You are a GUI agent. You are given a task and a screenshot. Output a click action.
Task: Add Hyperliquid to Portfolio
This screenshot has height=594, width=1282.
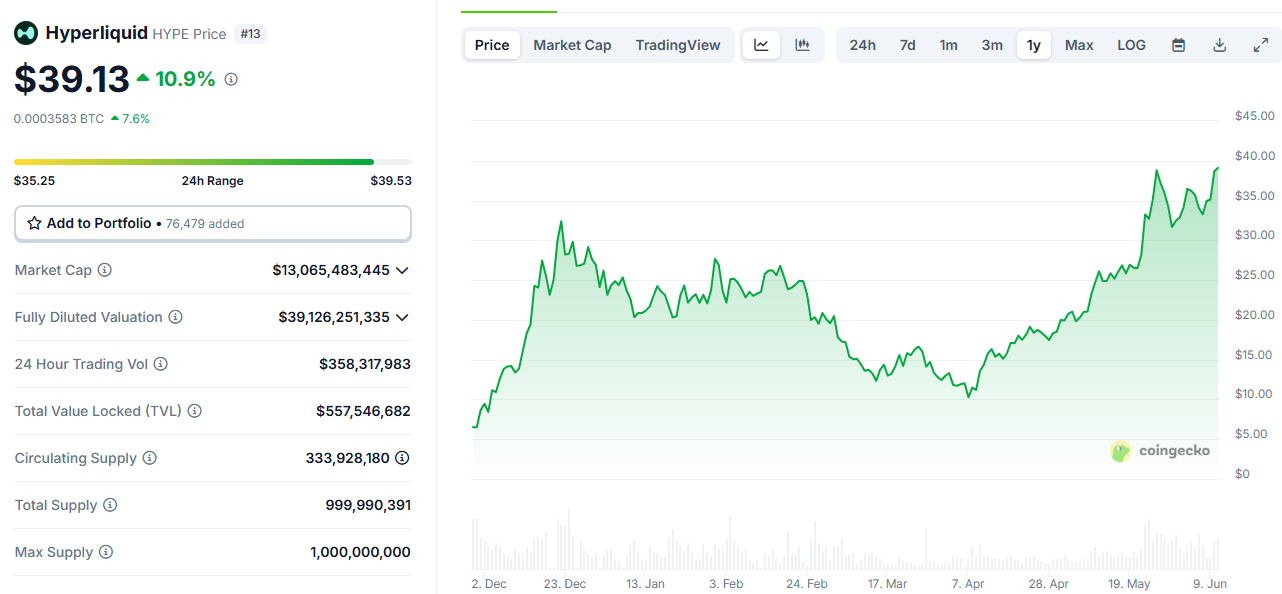pos(213,224)
